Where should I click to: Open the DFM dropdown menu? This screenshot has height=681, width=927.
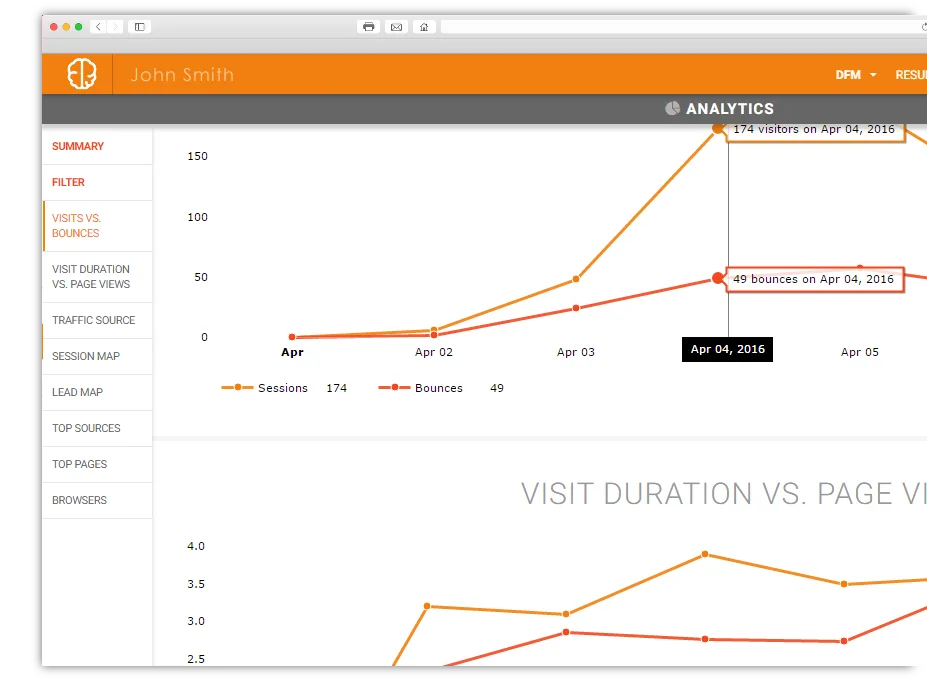coord(855,74)
